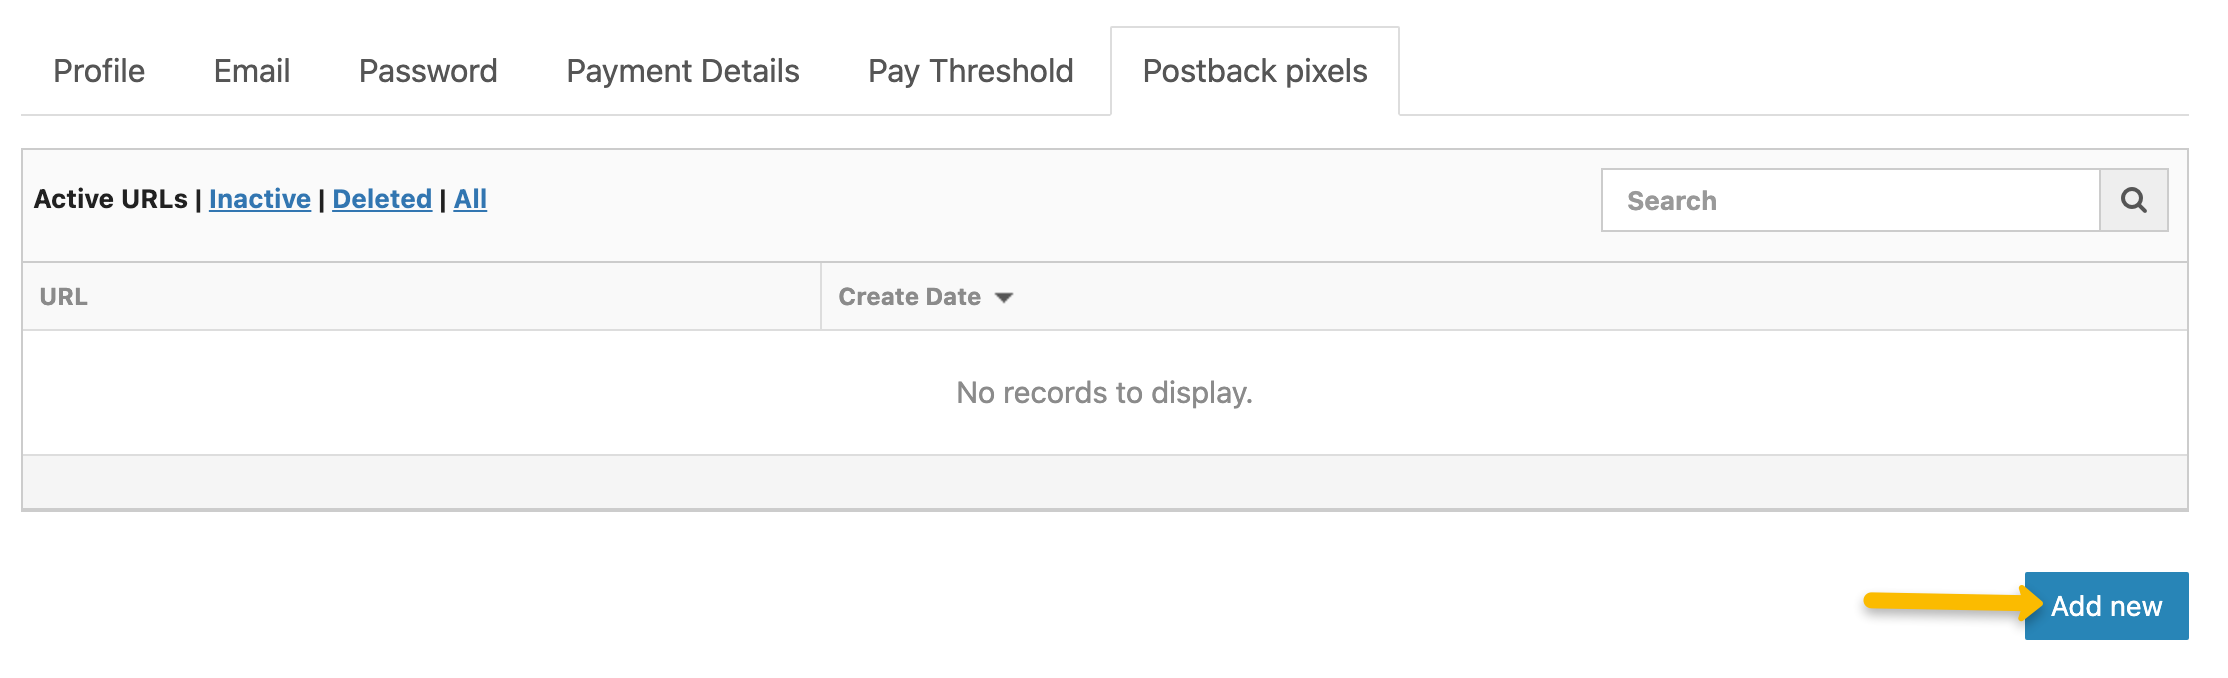Switch to the Email tab
The height and width of the screenshot is (678, 2228).
[x=252, y=71]
